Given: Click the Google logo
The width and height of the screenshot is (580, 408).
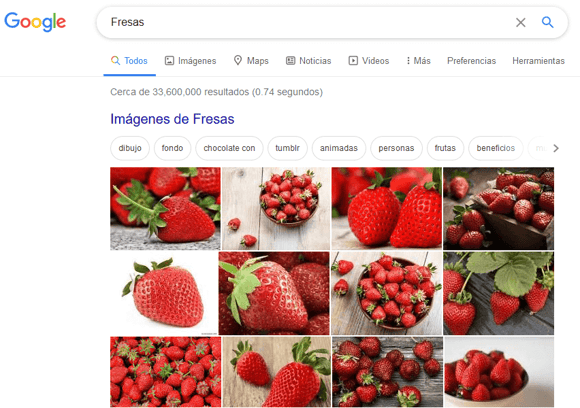Looking at the screenshot, I should [35, 22].
